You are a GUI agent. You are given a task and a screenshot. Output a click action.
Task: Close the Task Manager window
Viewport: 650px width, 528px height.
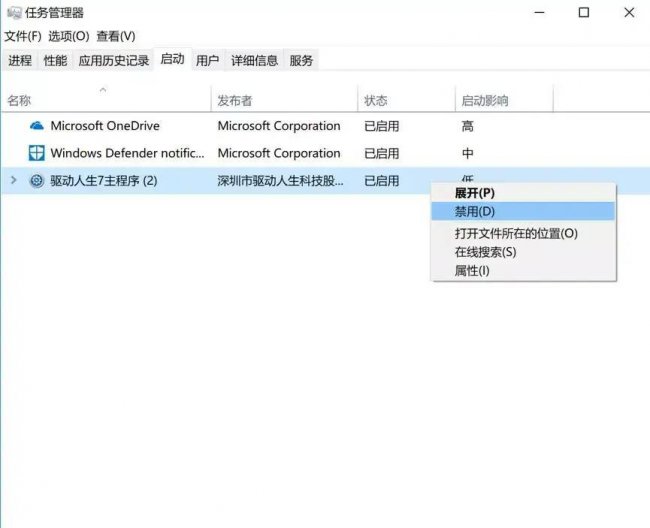pyautogui.click(x=629, y=12)
